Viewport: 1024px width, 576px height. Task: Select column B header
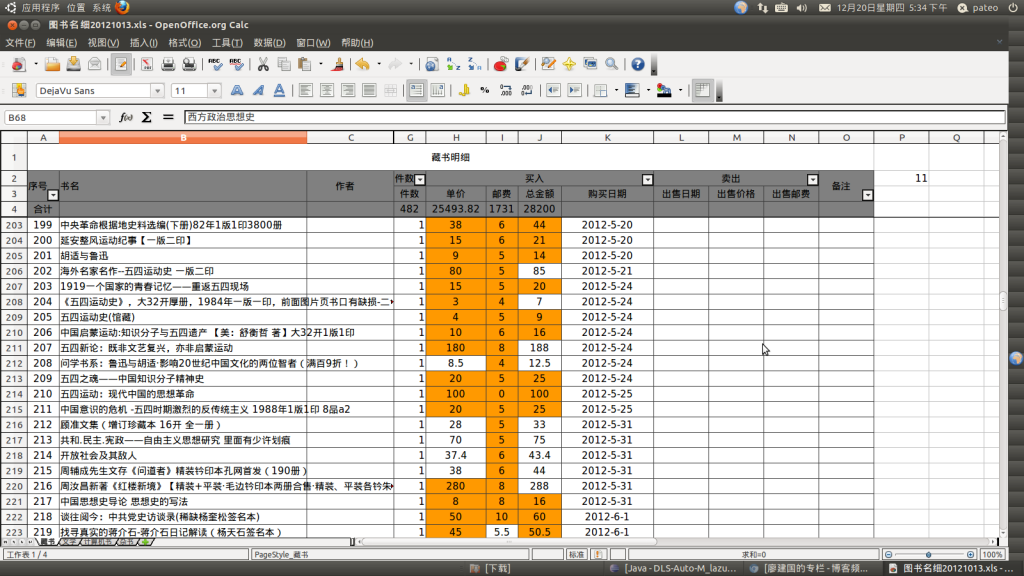pos(183,138)
